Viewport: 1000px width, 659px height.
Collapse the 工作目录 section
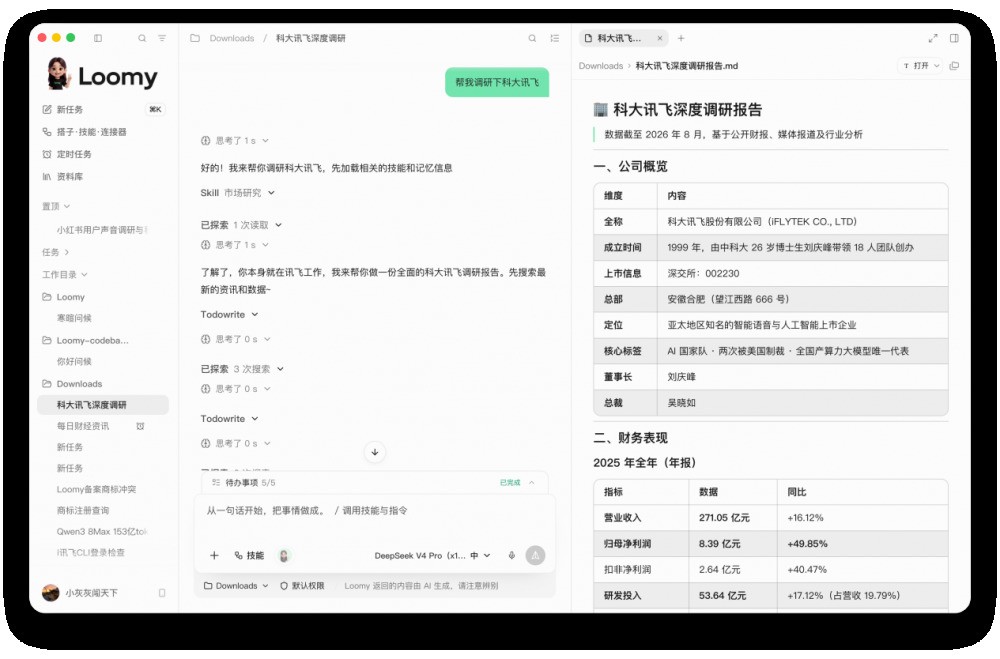click(64, 274)
